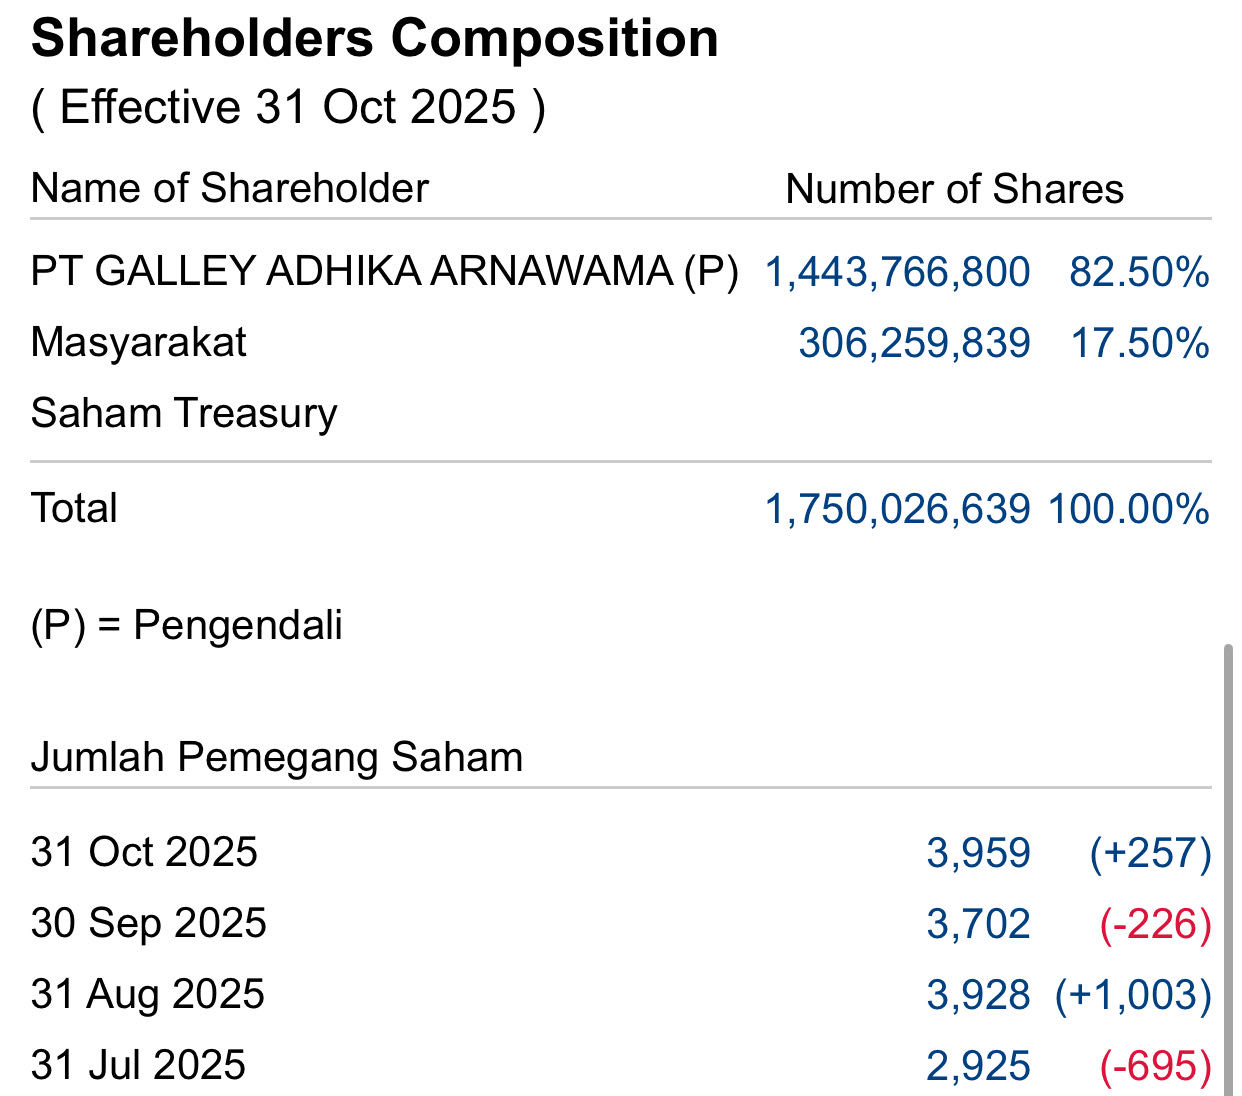Screen dimensions: 1242x1096
Task: Click the vertical scrollbar on the right edge
Action: coord(1229,860)
